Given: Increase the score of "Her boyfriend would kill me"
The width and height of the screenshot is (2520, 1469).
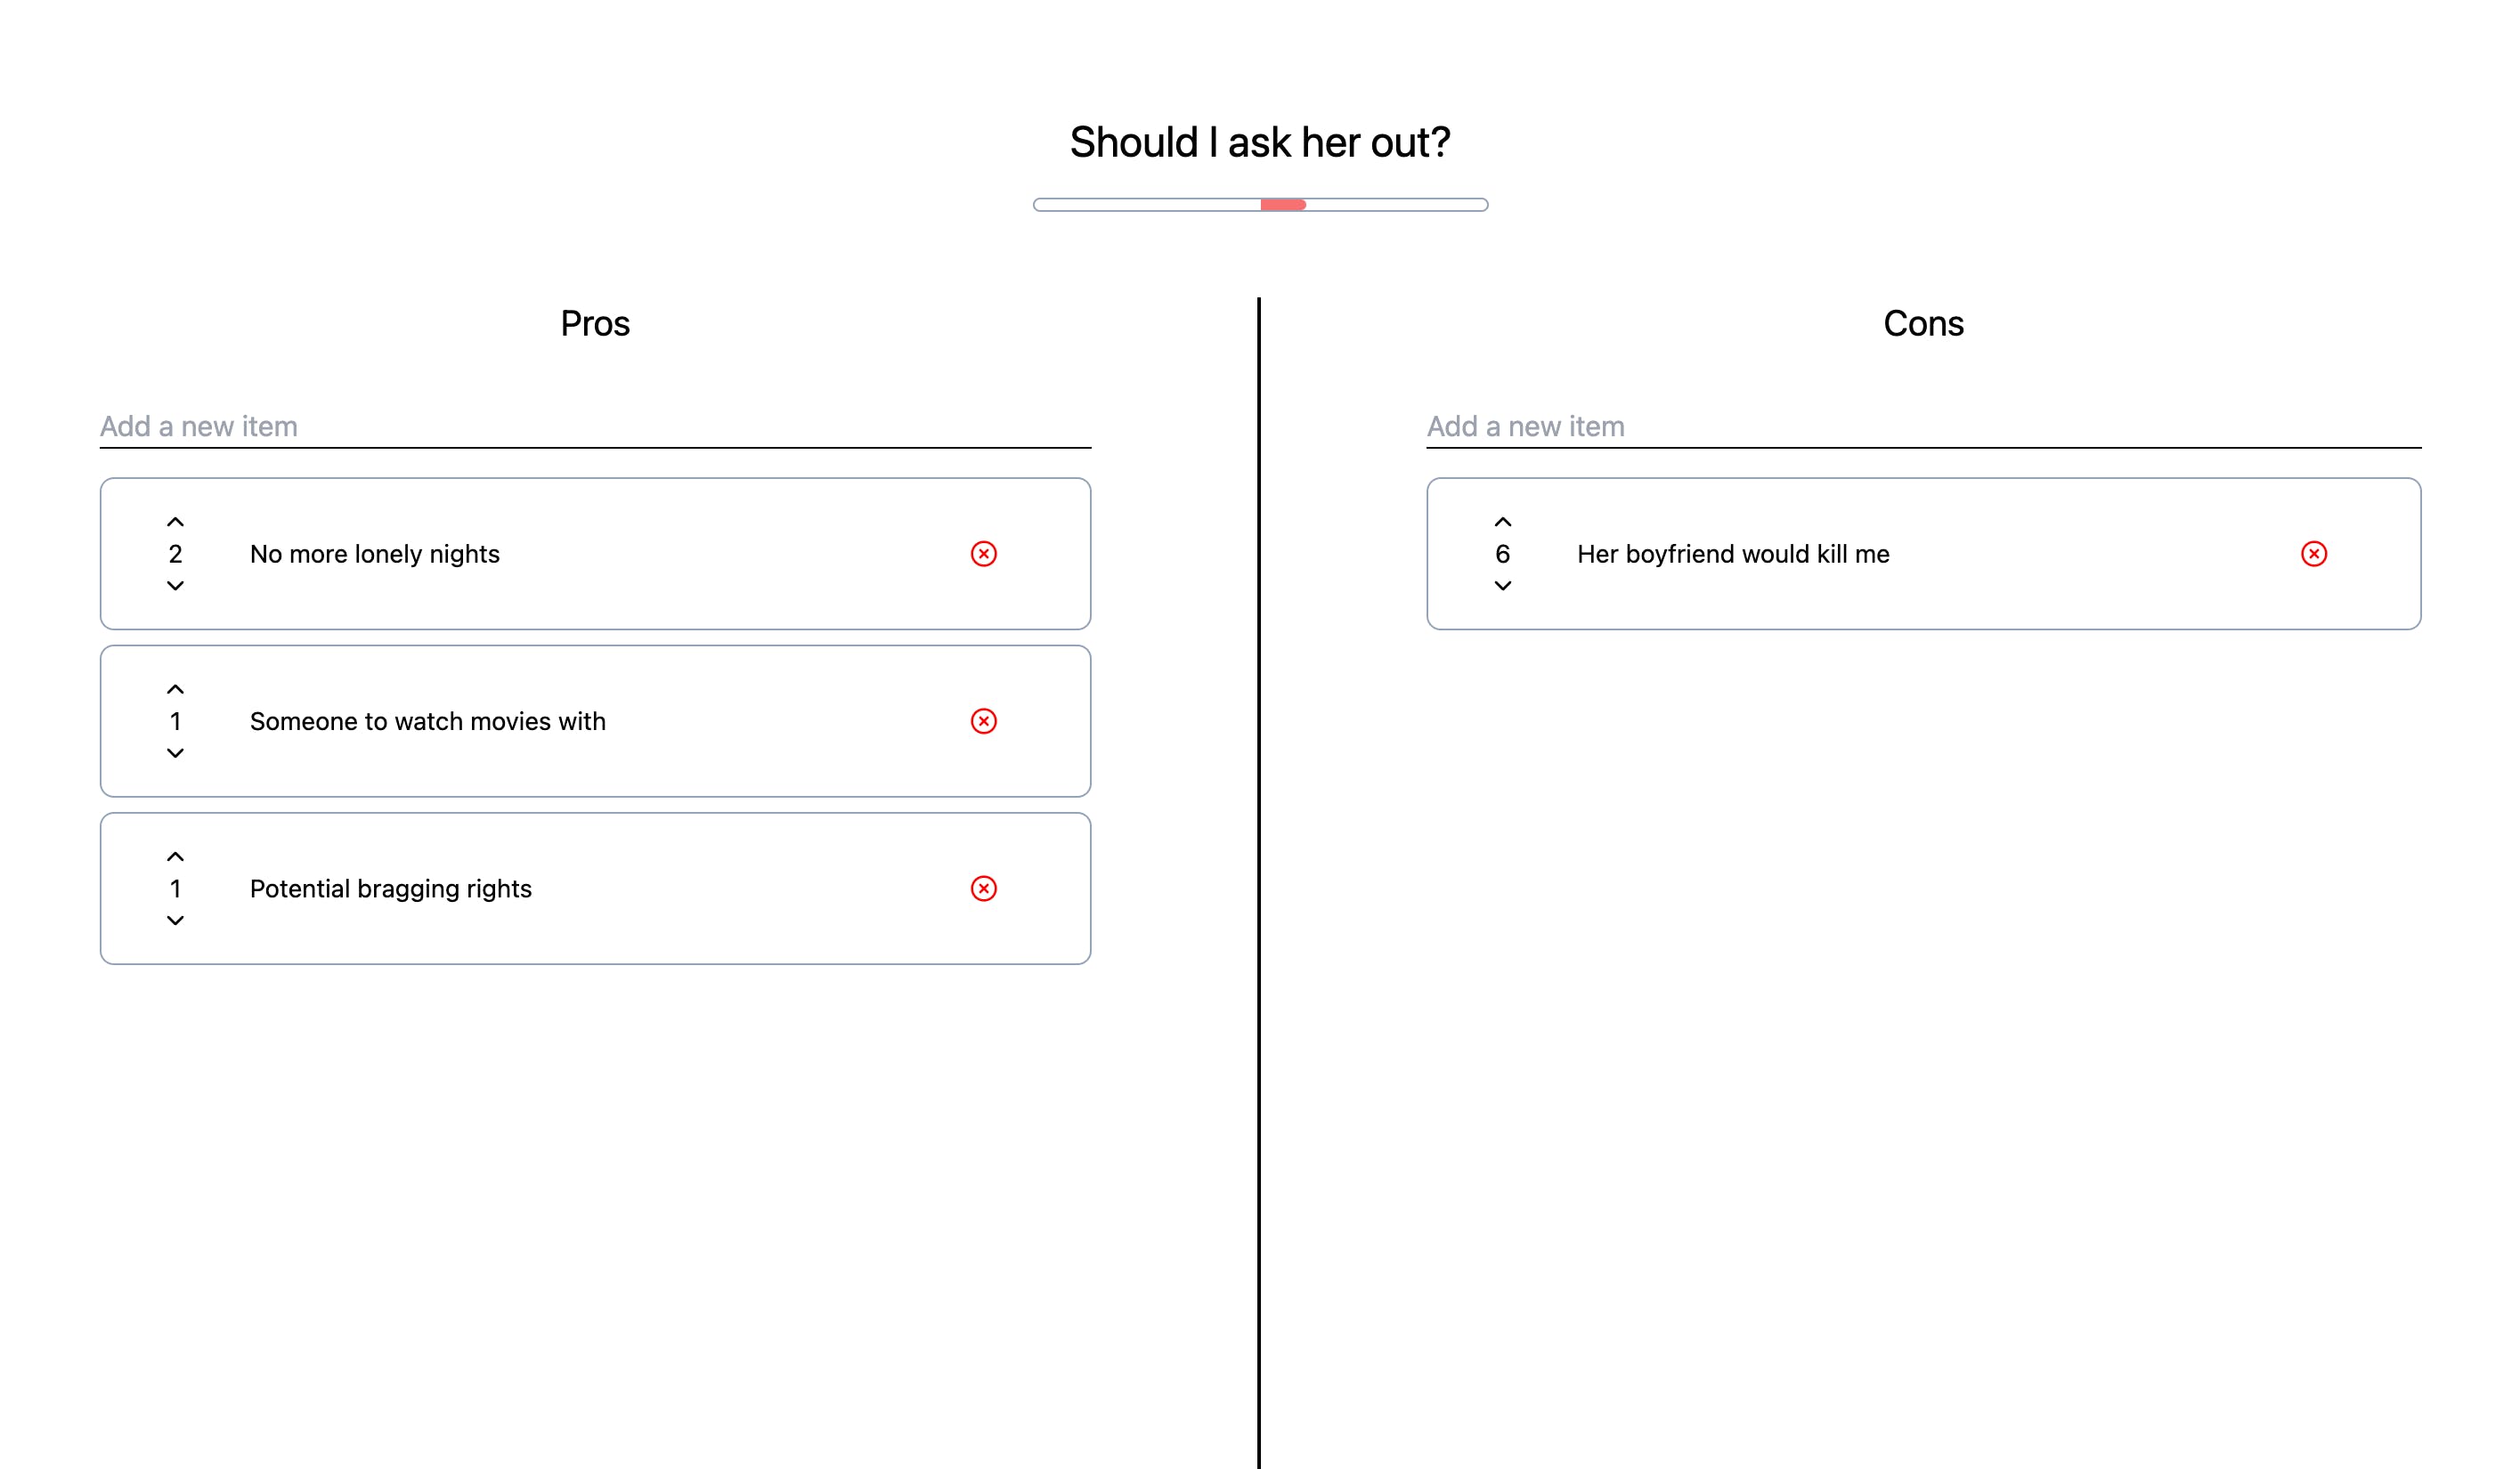Looking at the screenshot, I should [1503, 521].
